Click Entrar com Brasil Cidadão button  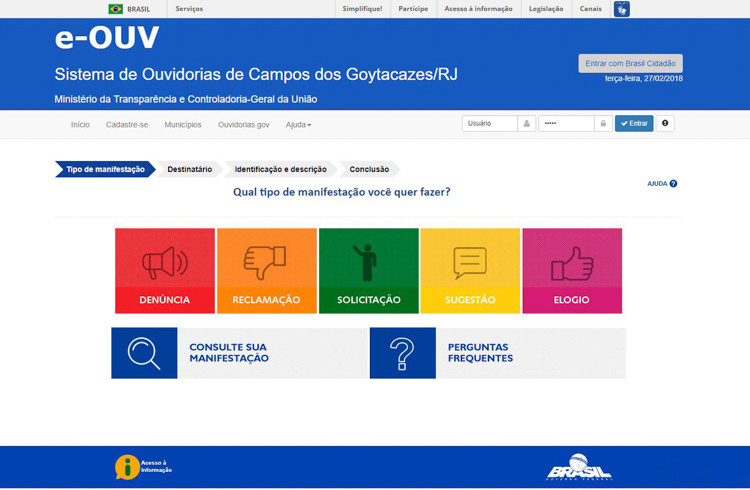point(630,63)
